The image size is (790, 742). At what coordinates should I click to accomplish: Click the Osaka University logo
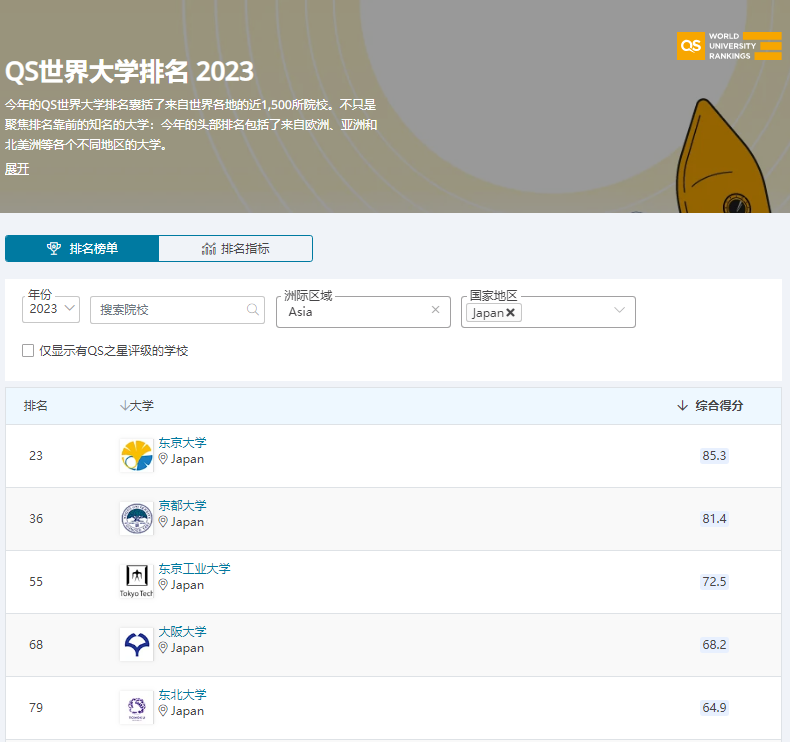pyautogui.click(x=136, y=644)
